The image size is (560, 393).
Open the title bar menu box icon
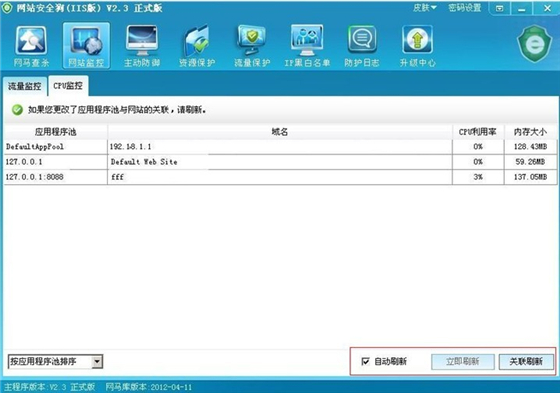point(500,8)
